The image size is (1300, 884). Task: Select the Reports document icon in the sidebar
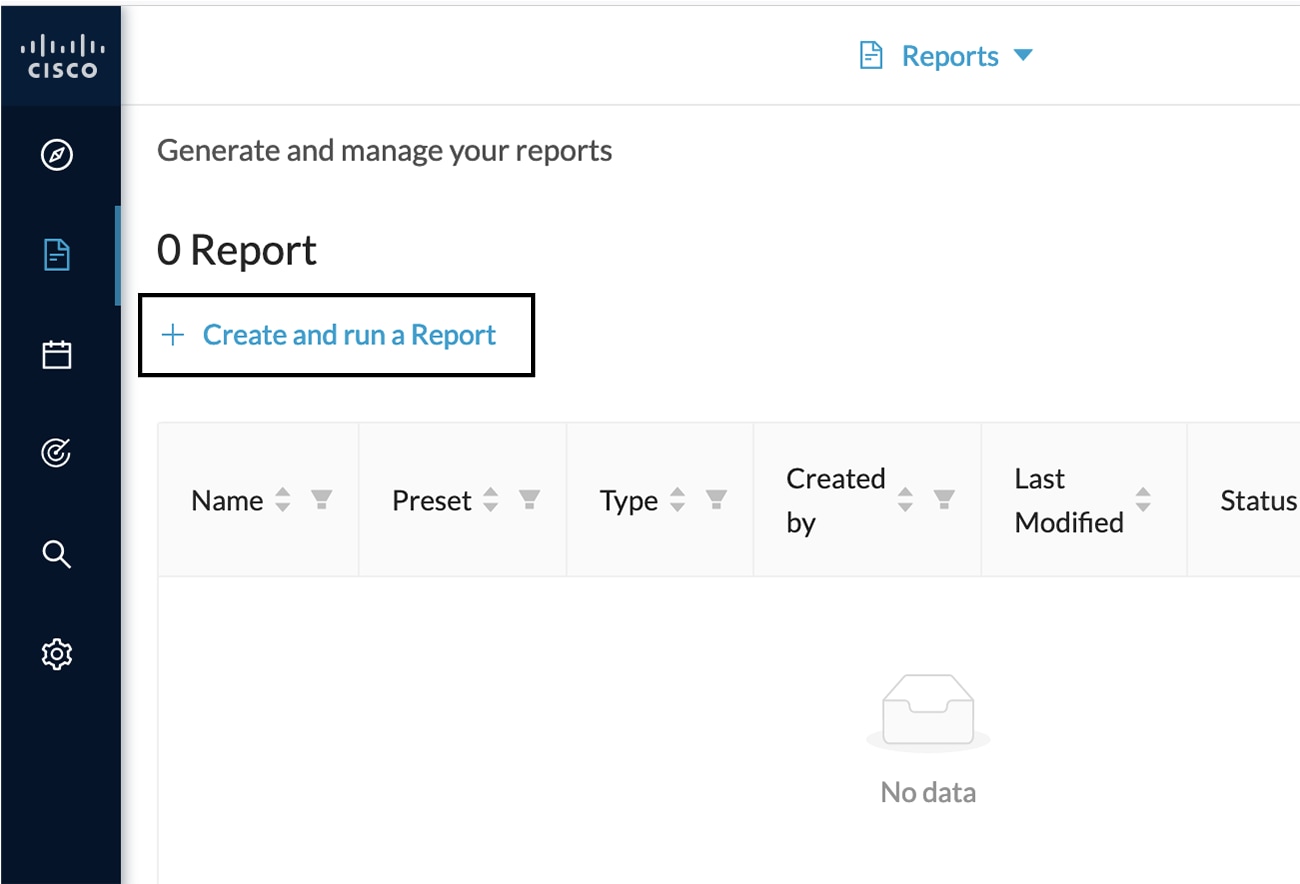58,254
